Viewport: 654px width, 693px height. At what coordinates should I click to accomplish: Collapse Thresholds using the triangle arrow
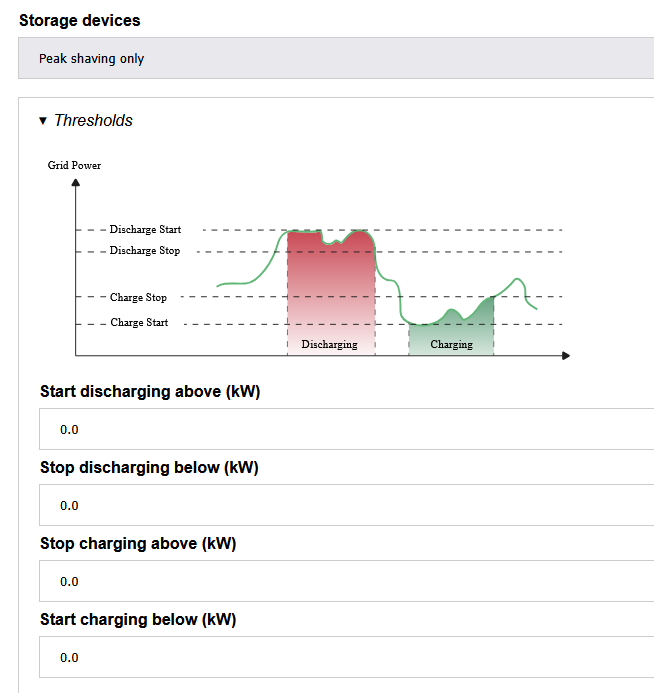43,121
